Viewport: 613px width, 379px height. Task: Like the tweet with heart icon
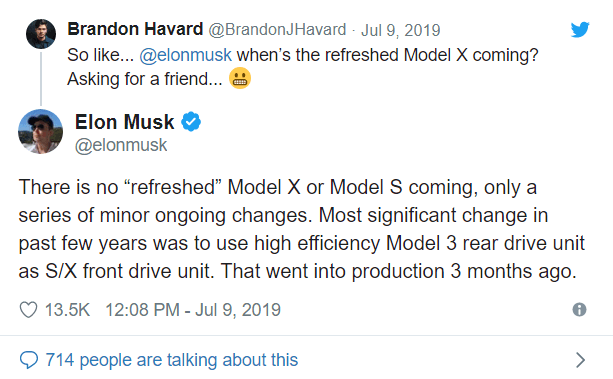[x=29, y=310]
